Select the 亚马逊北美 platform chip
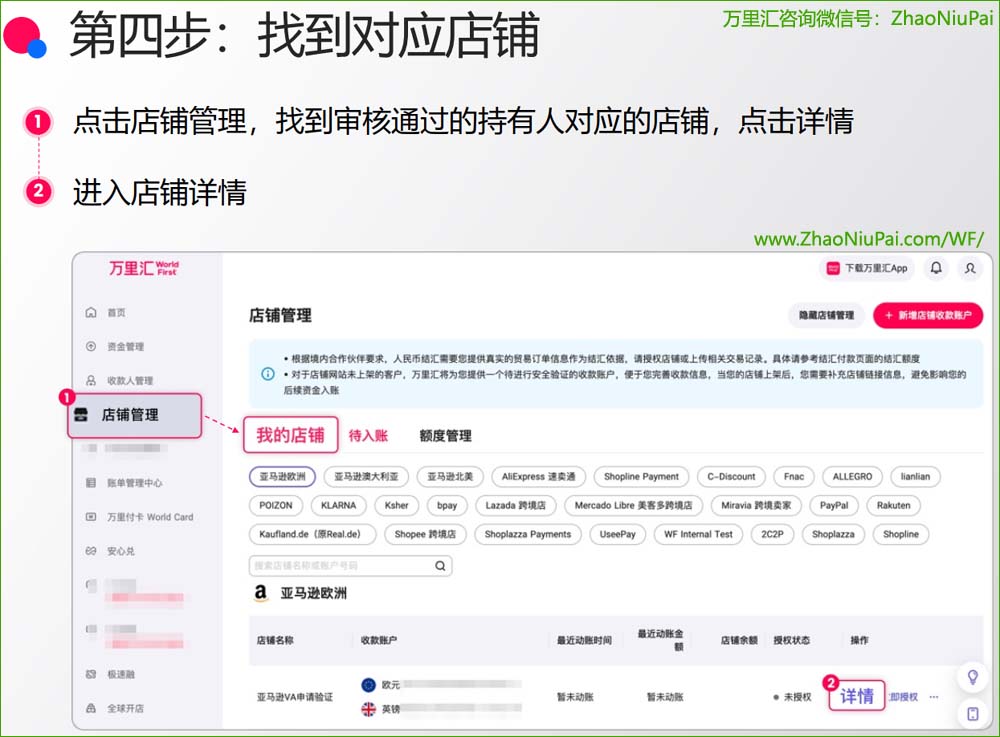The image size is (1000, 737). coord(450,476)
